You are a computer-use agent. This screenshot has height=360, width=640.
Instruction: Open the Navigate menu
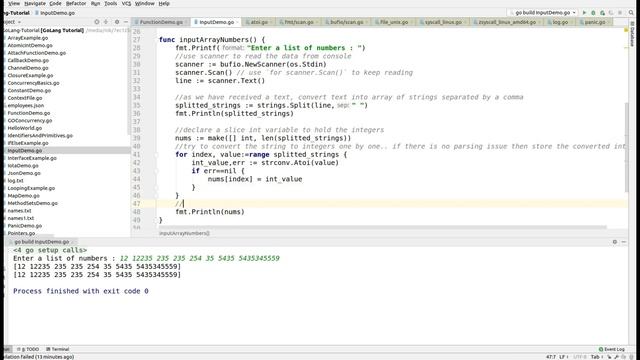34,3
